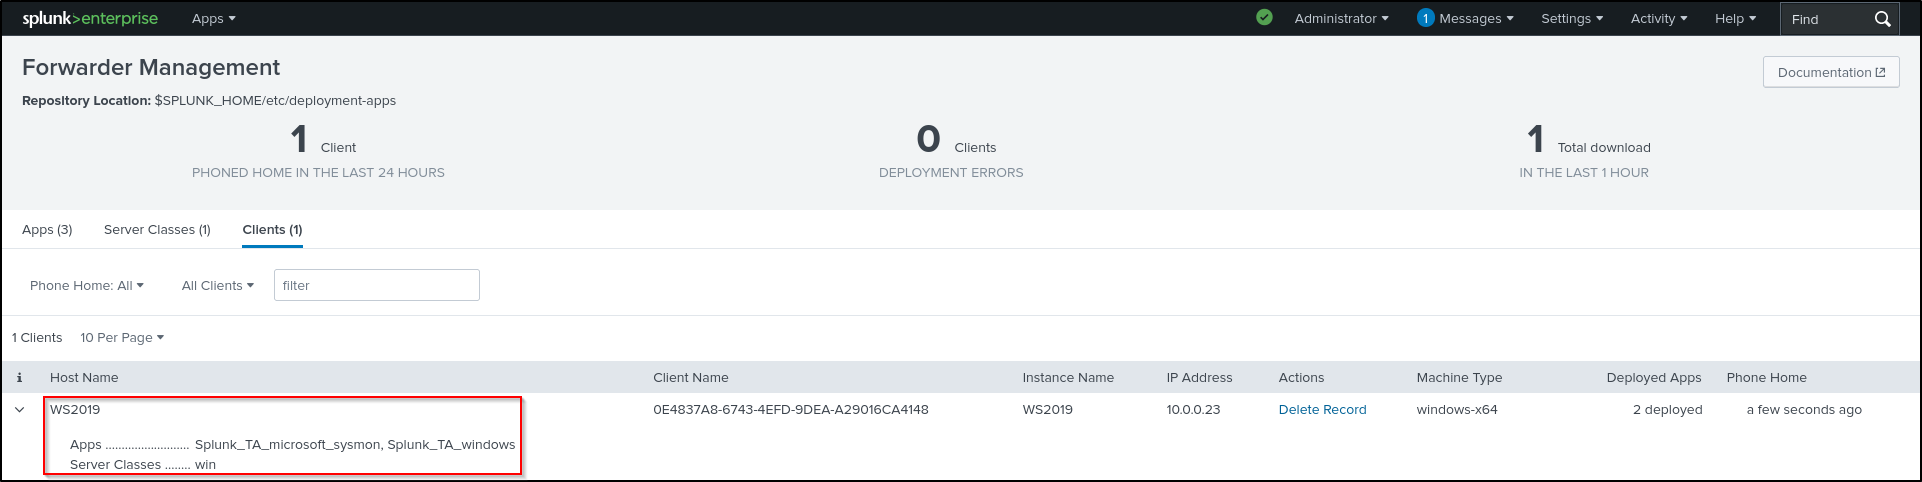Click the '1 Client phoned home' statistic
The height and width of the screenshot is (482, 1922).
pyautogui.click(x=318, y=151)
